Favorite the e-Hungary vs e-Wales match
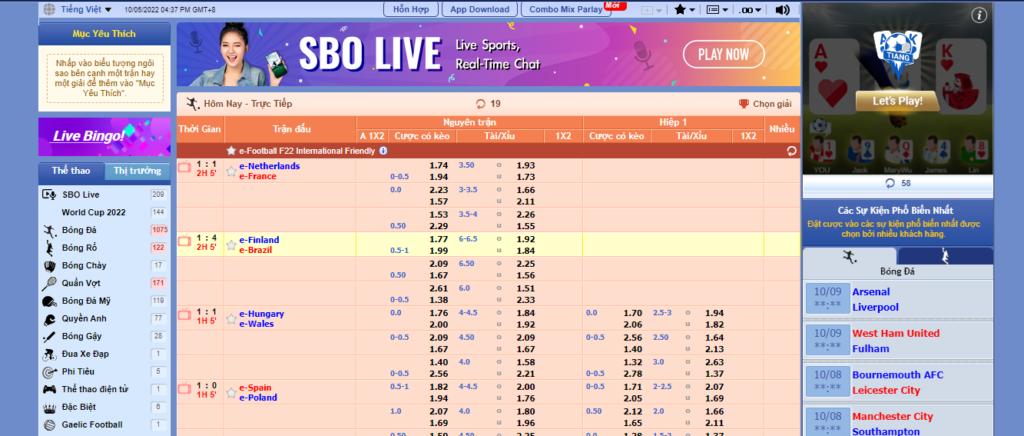The width and height of the screenshot is (1024, 436). (231, 319)
